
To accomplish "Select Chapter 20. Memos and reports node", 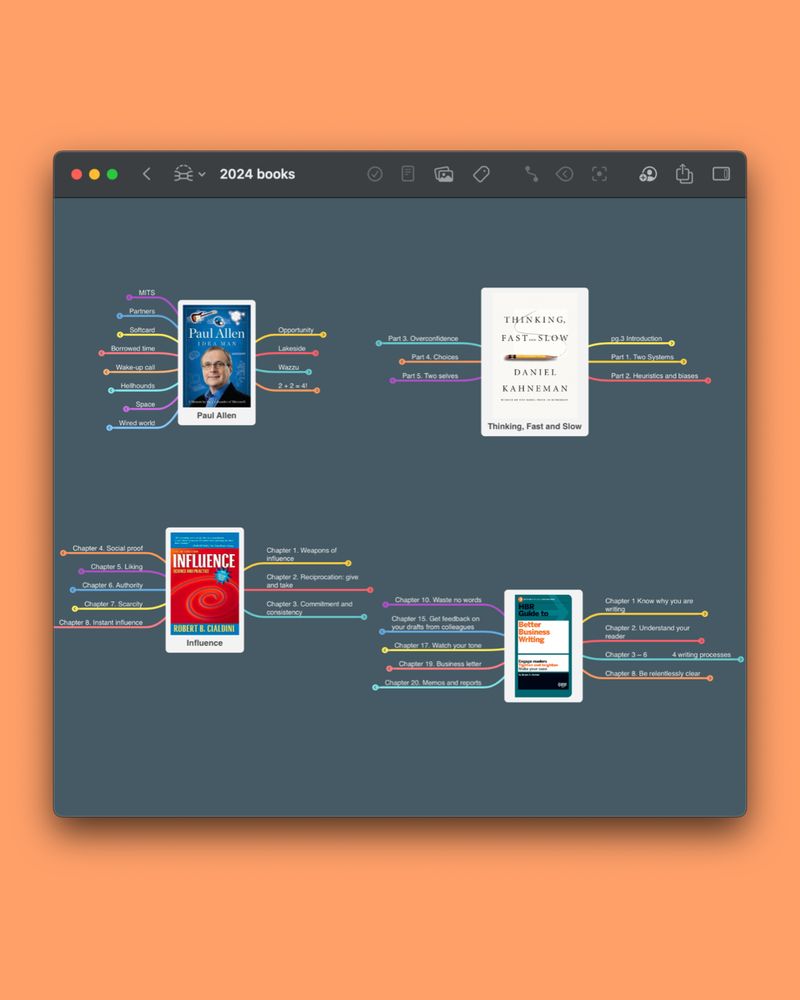I will click(x=433, y=682).
